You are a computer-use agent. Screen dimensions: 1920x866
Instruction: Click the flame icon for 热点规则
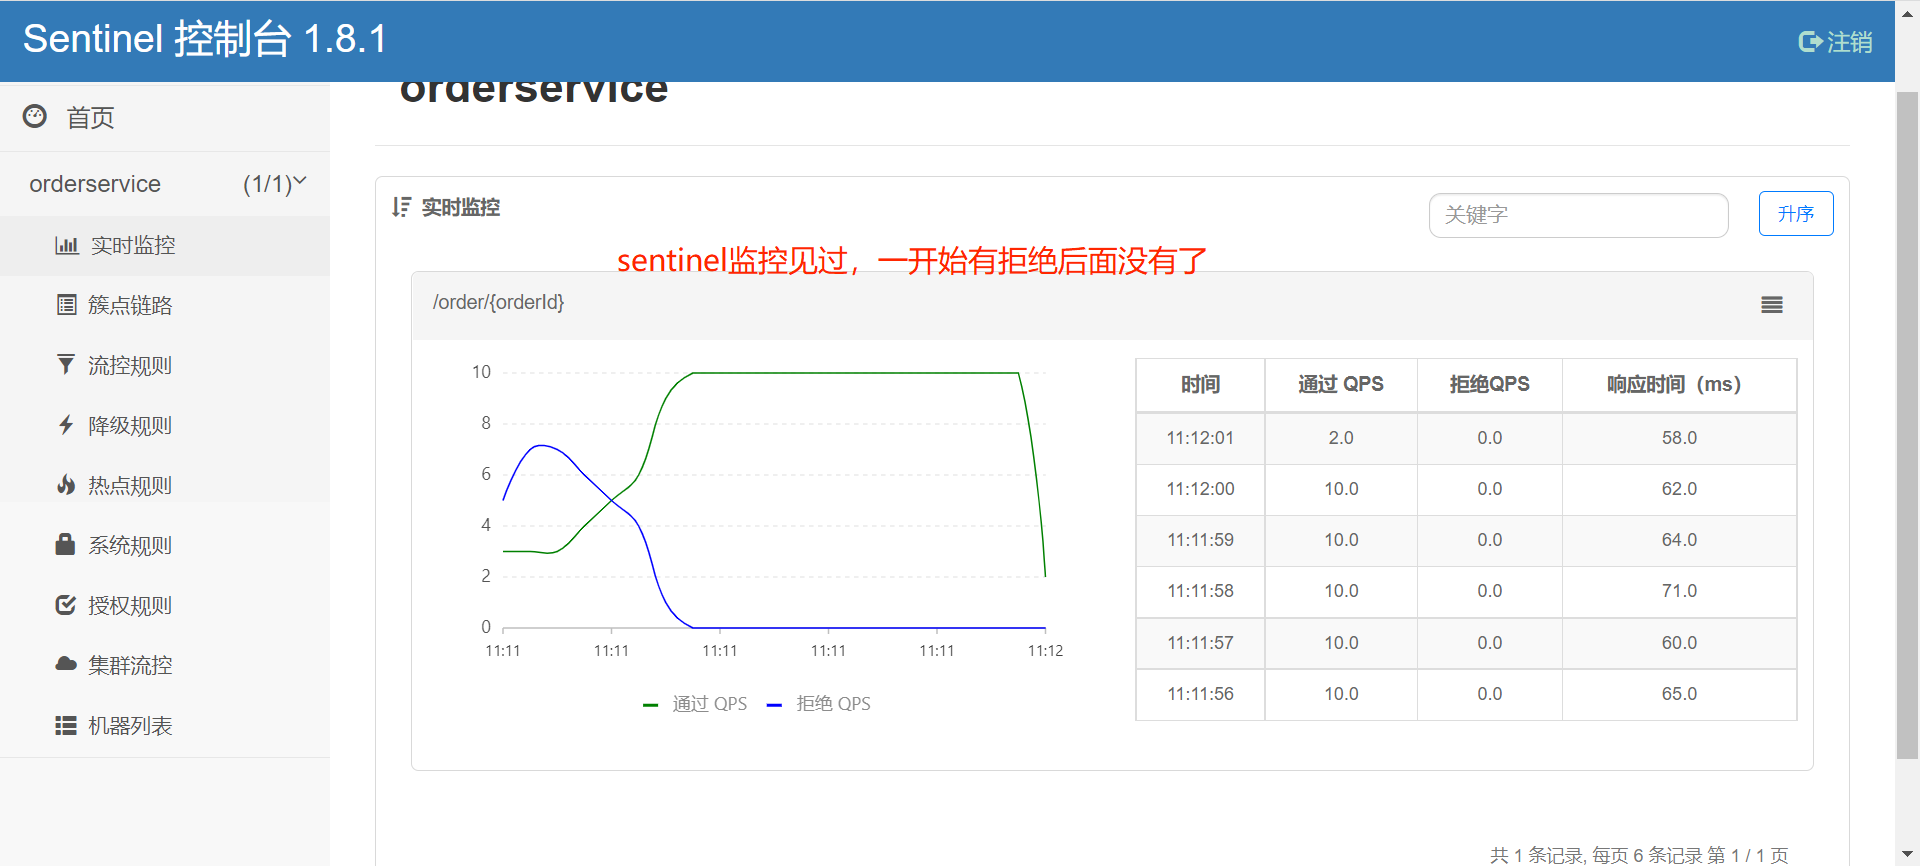[x=66, y=485]
